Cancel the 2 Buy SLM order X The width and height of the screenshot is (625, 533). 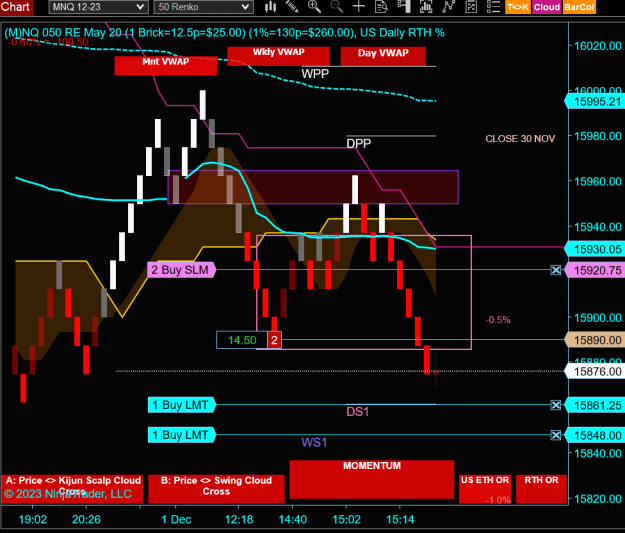pyautogui.click(x=556, y=270)
